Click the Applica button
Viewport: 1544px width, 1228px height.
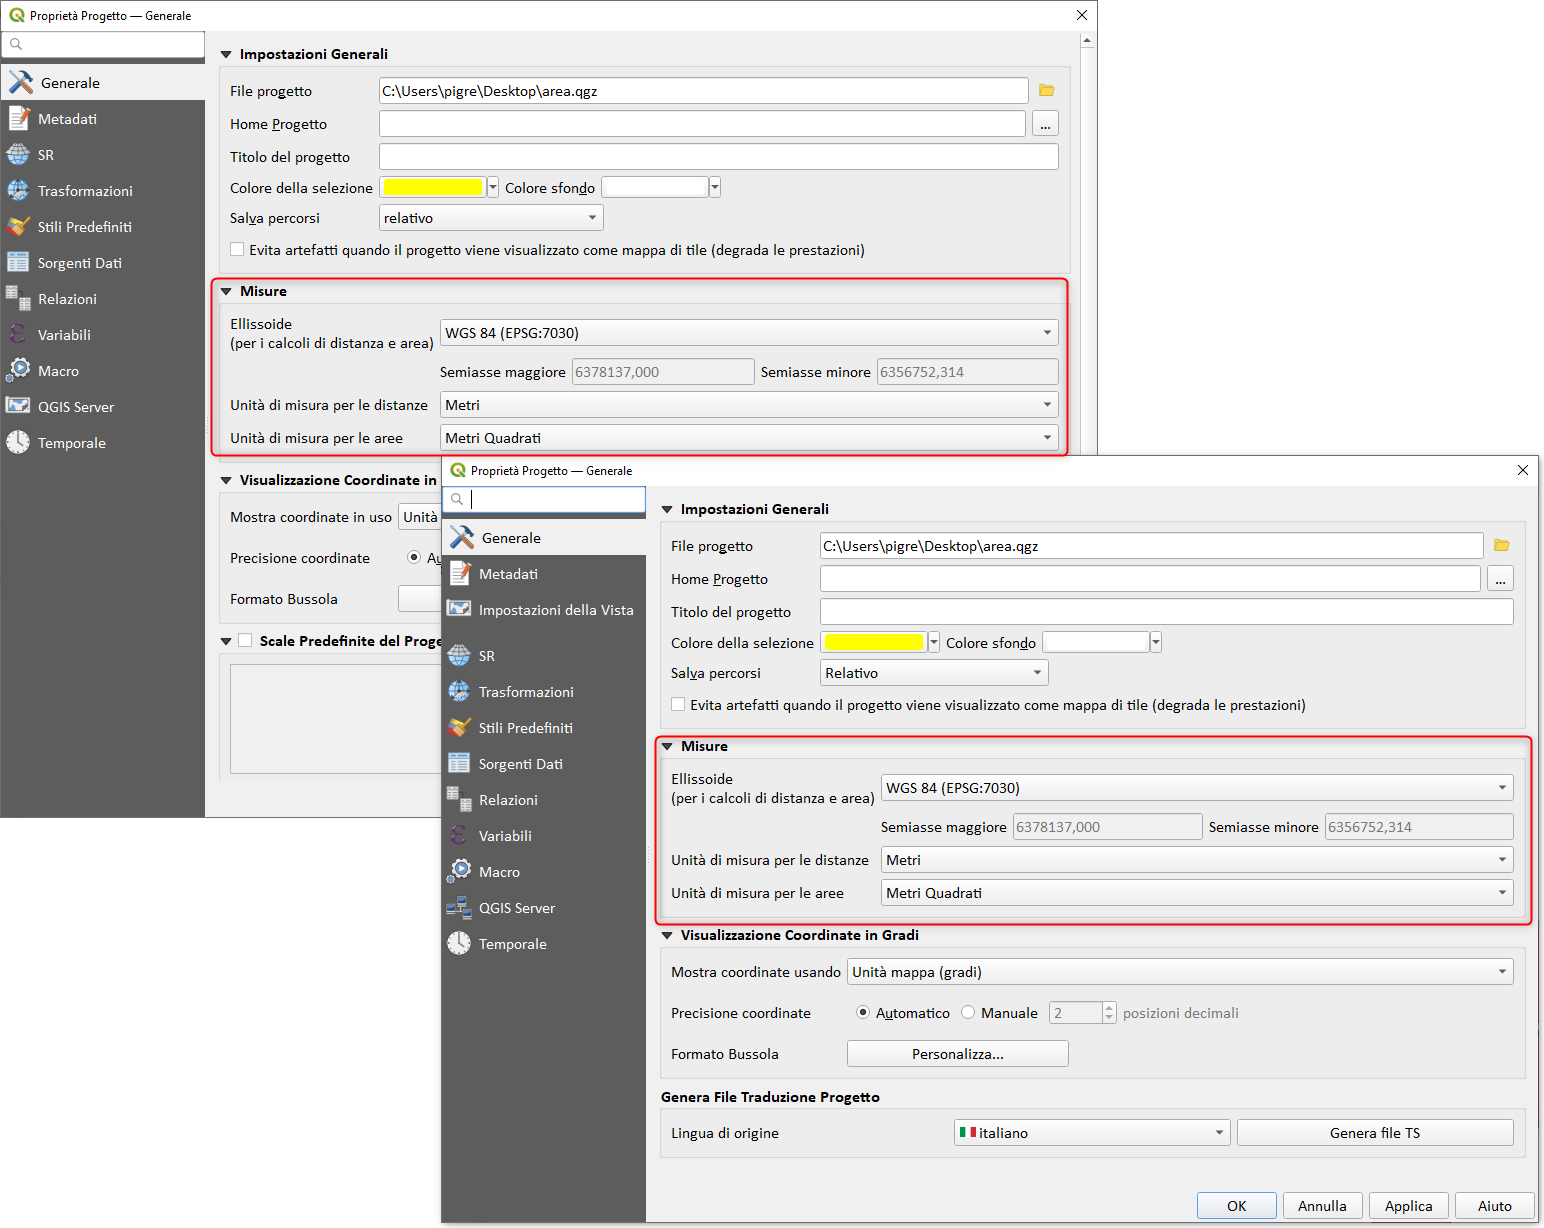pyautogui.click(x=1408, y=1206)
